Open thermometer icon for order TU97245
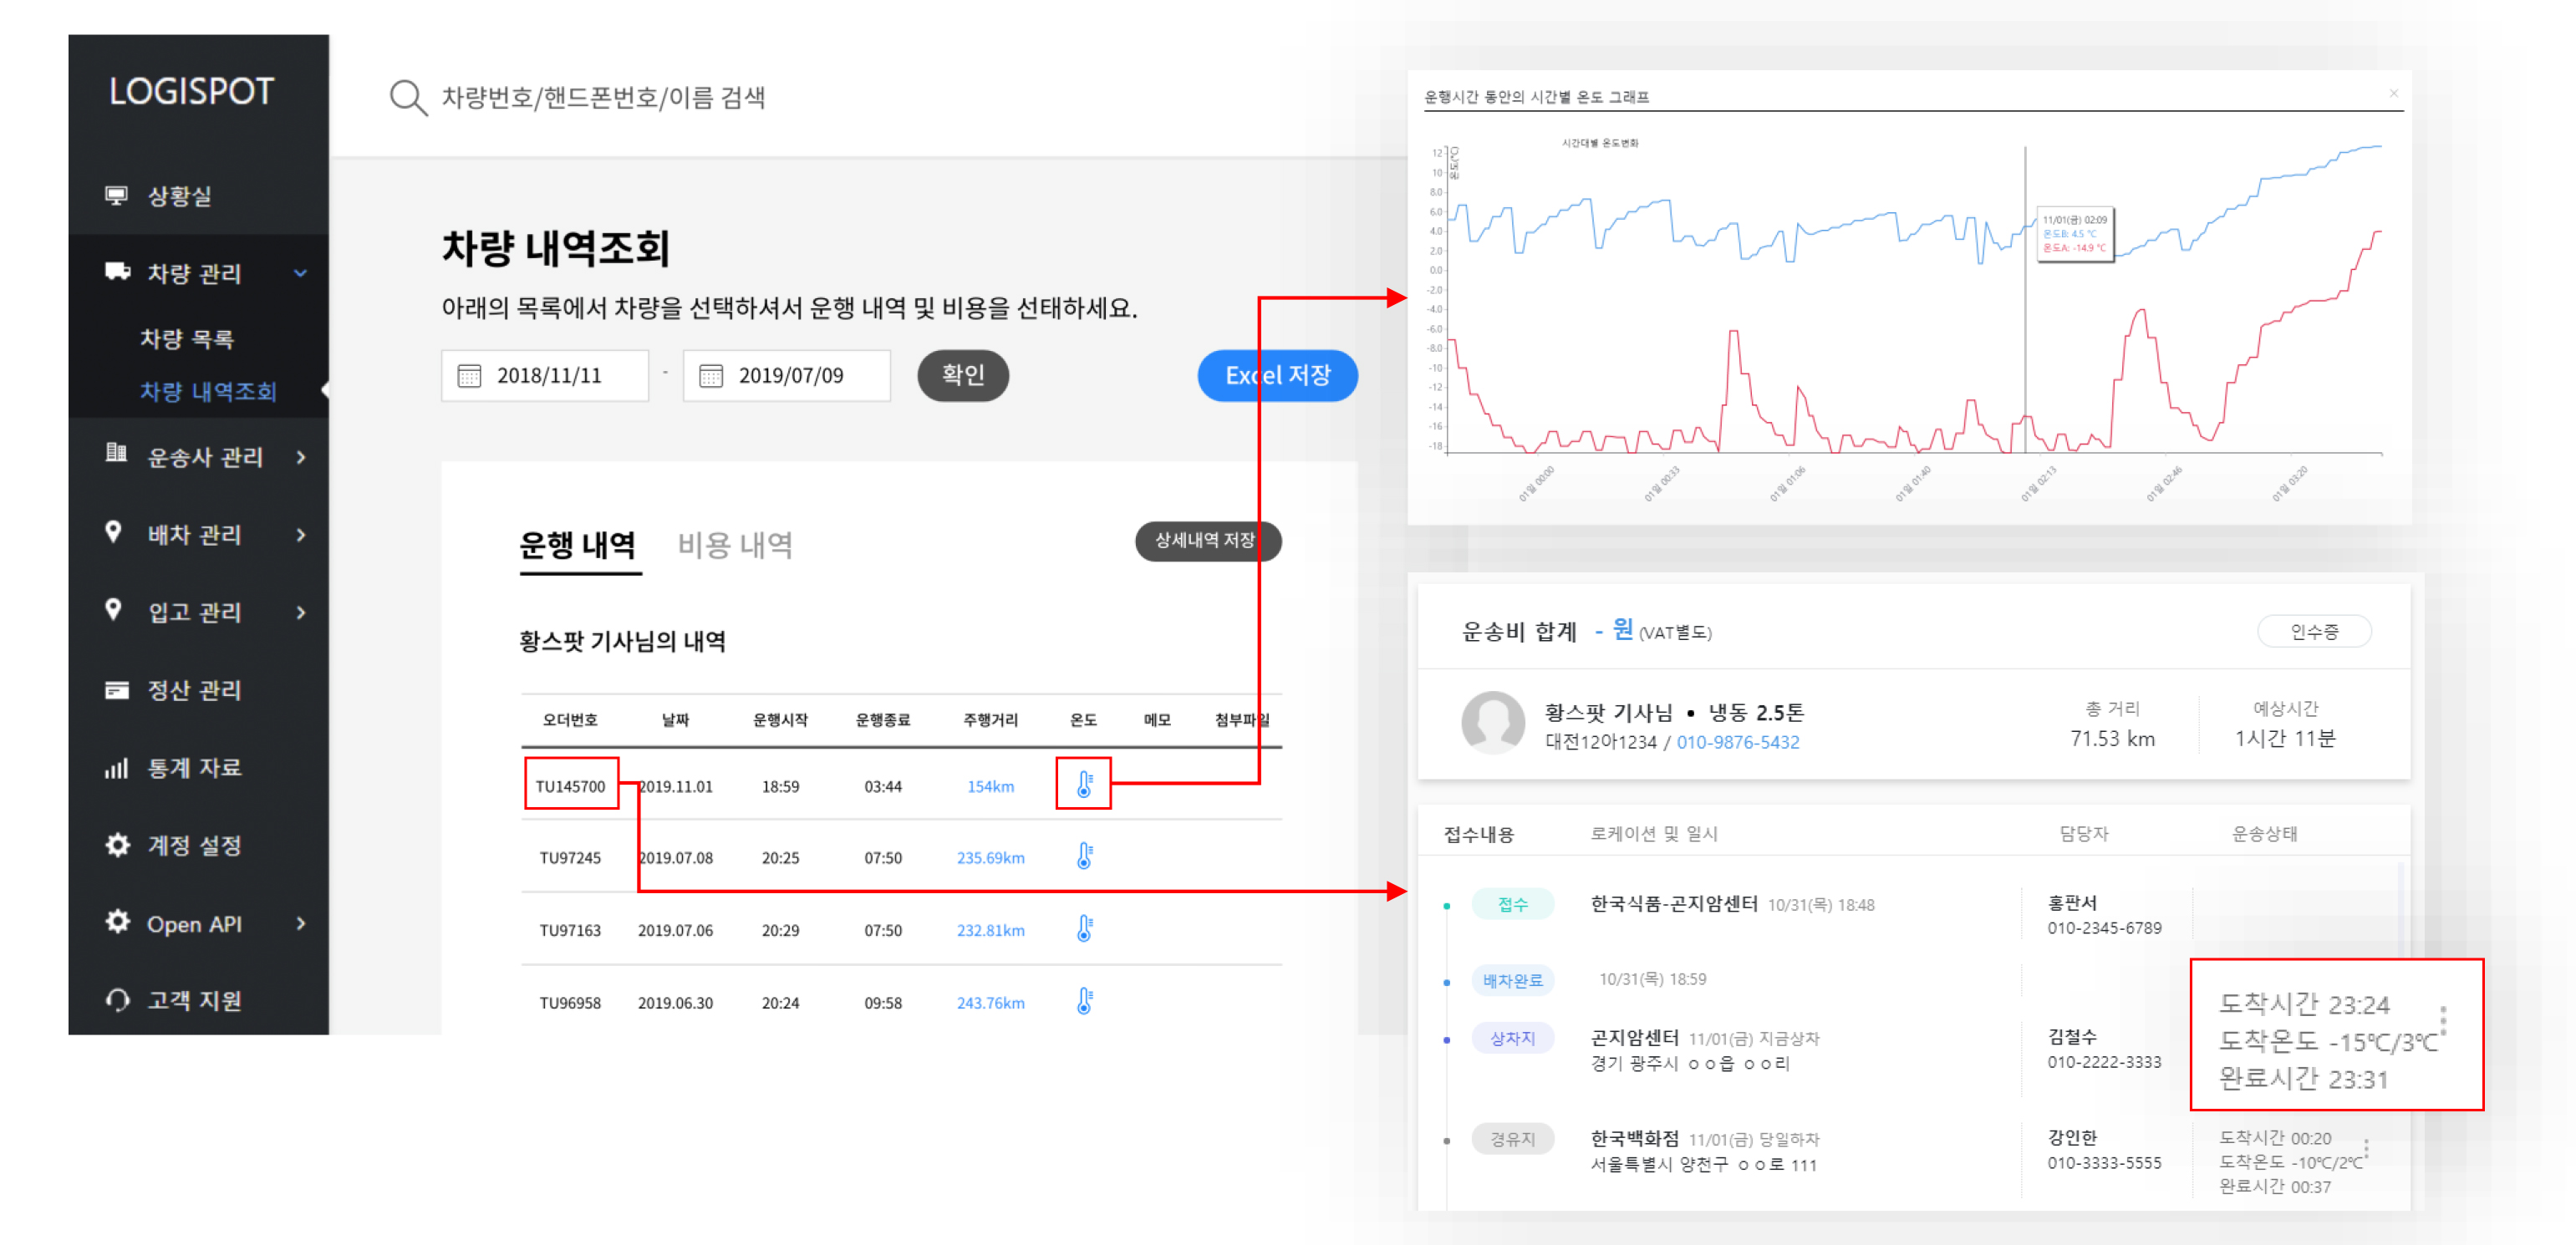The image size is (2576, 1245). point(1084,857)
